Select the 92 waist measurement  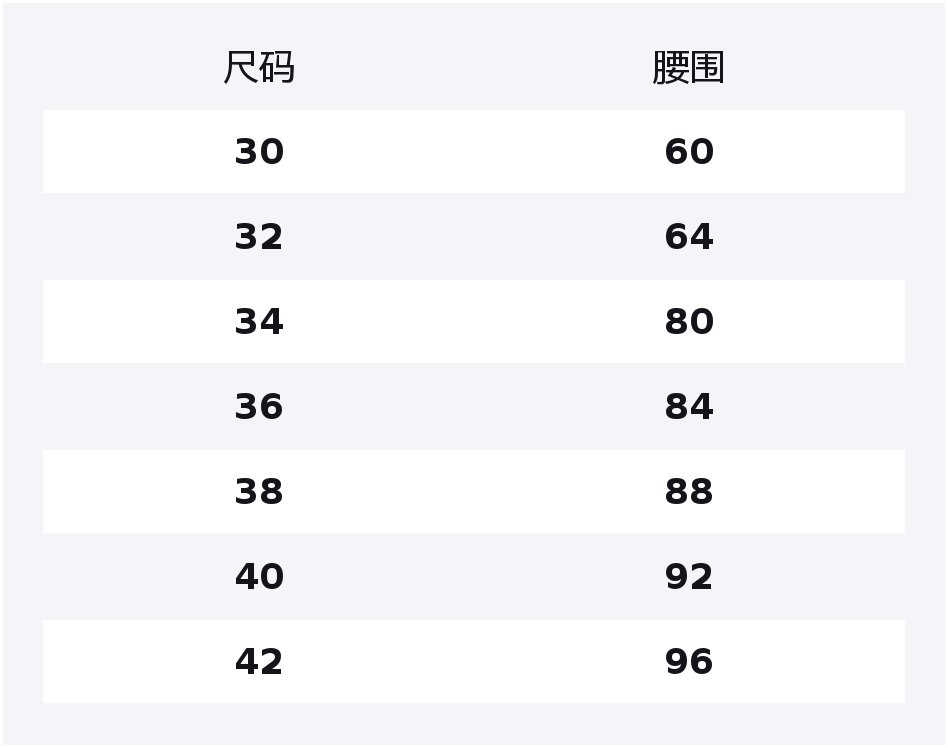coord(688,577)
